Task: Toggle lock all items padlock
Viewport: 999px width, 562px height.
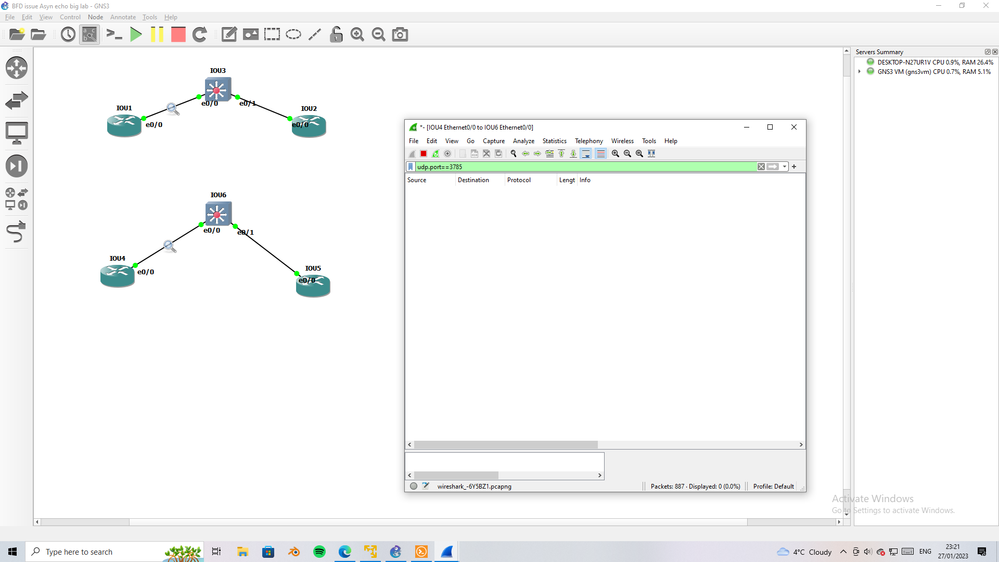Action: coord(336,34)
